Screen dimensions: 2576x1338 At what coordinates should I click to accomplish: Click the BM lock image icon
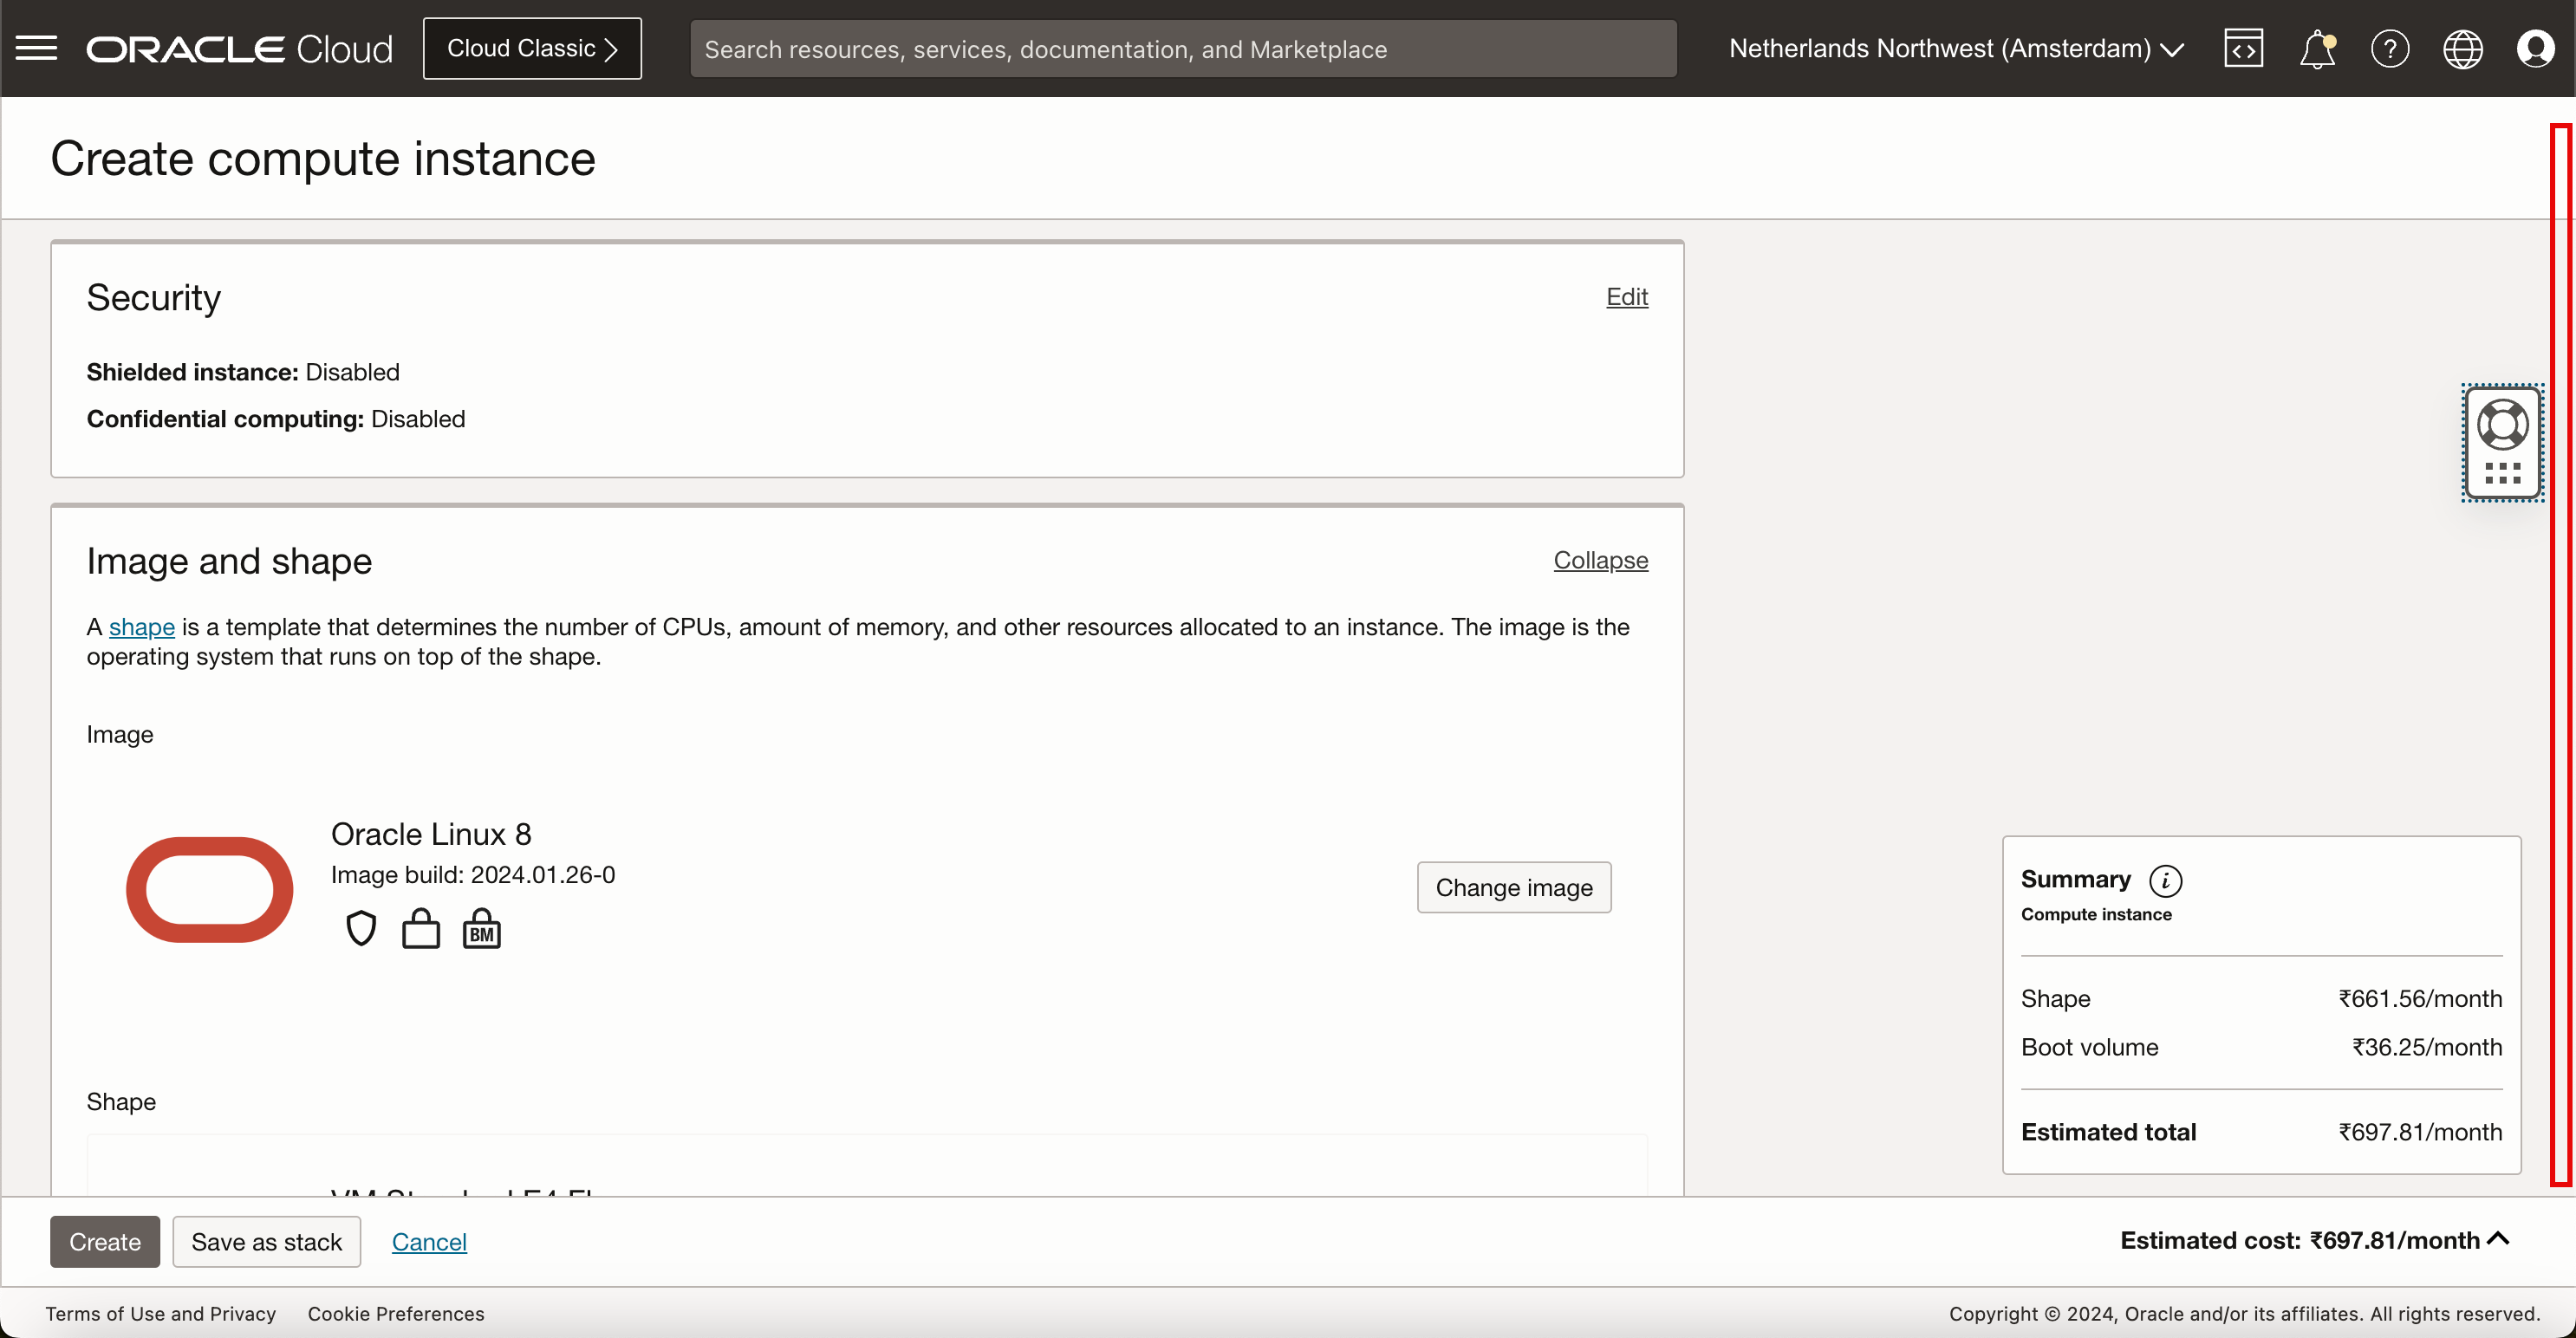tap(481, 929)
